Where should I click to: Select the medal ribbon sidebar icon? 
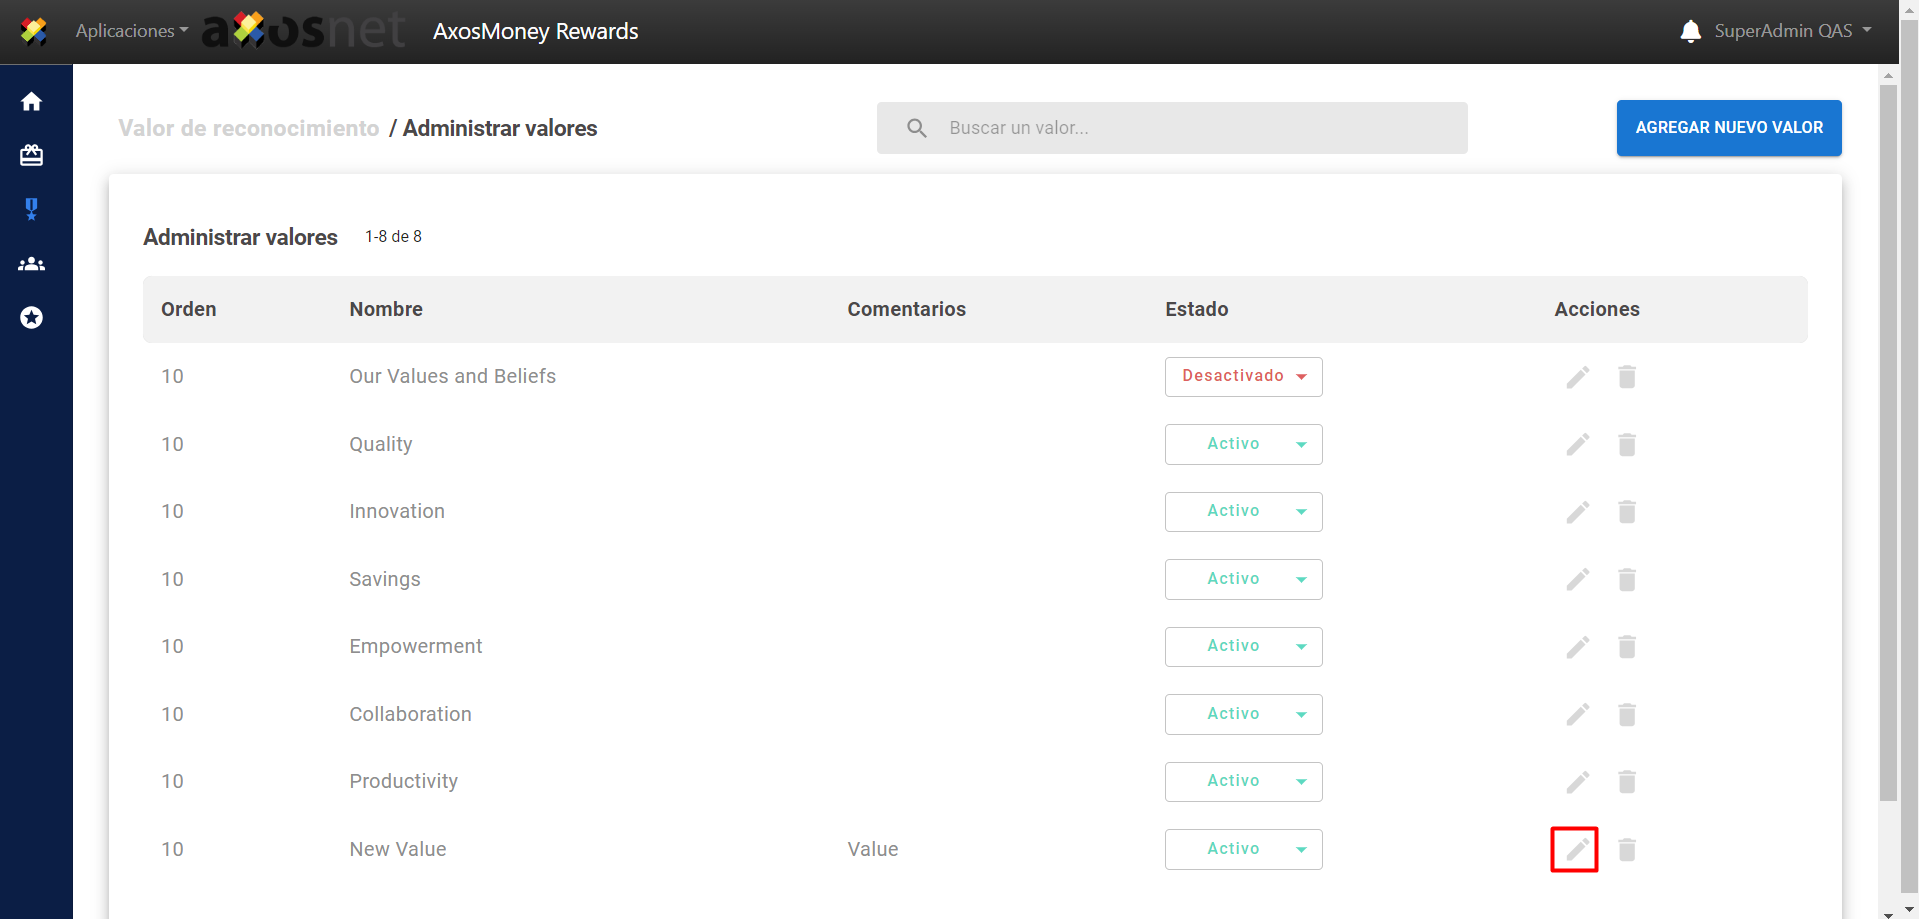coord(32,209)
